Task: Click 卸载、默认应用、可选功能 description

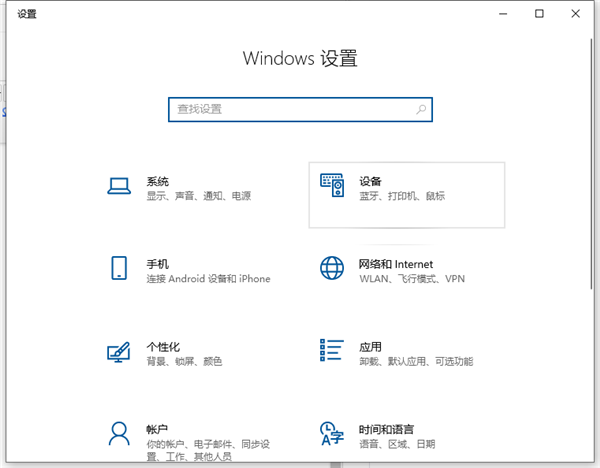Action: pos(416,361)
